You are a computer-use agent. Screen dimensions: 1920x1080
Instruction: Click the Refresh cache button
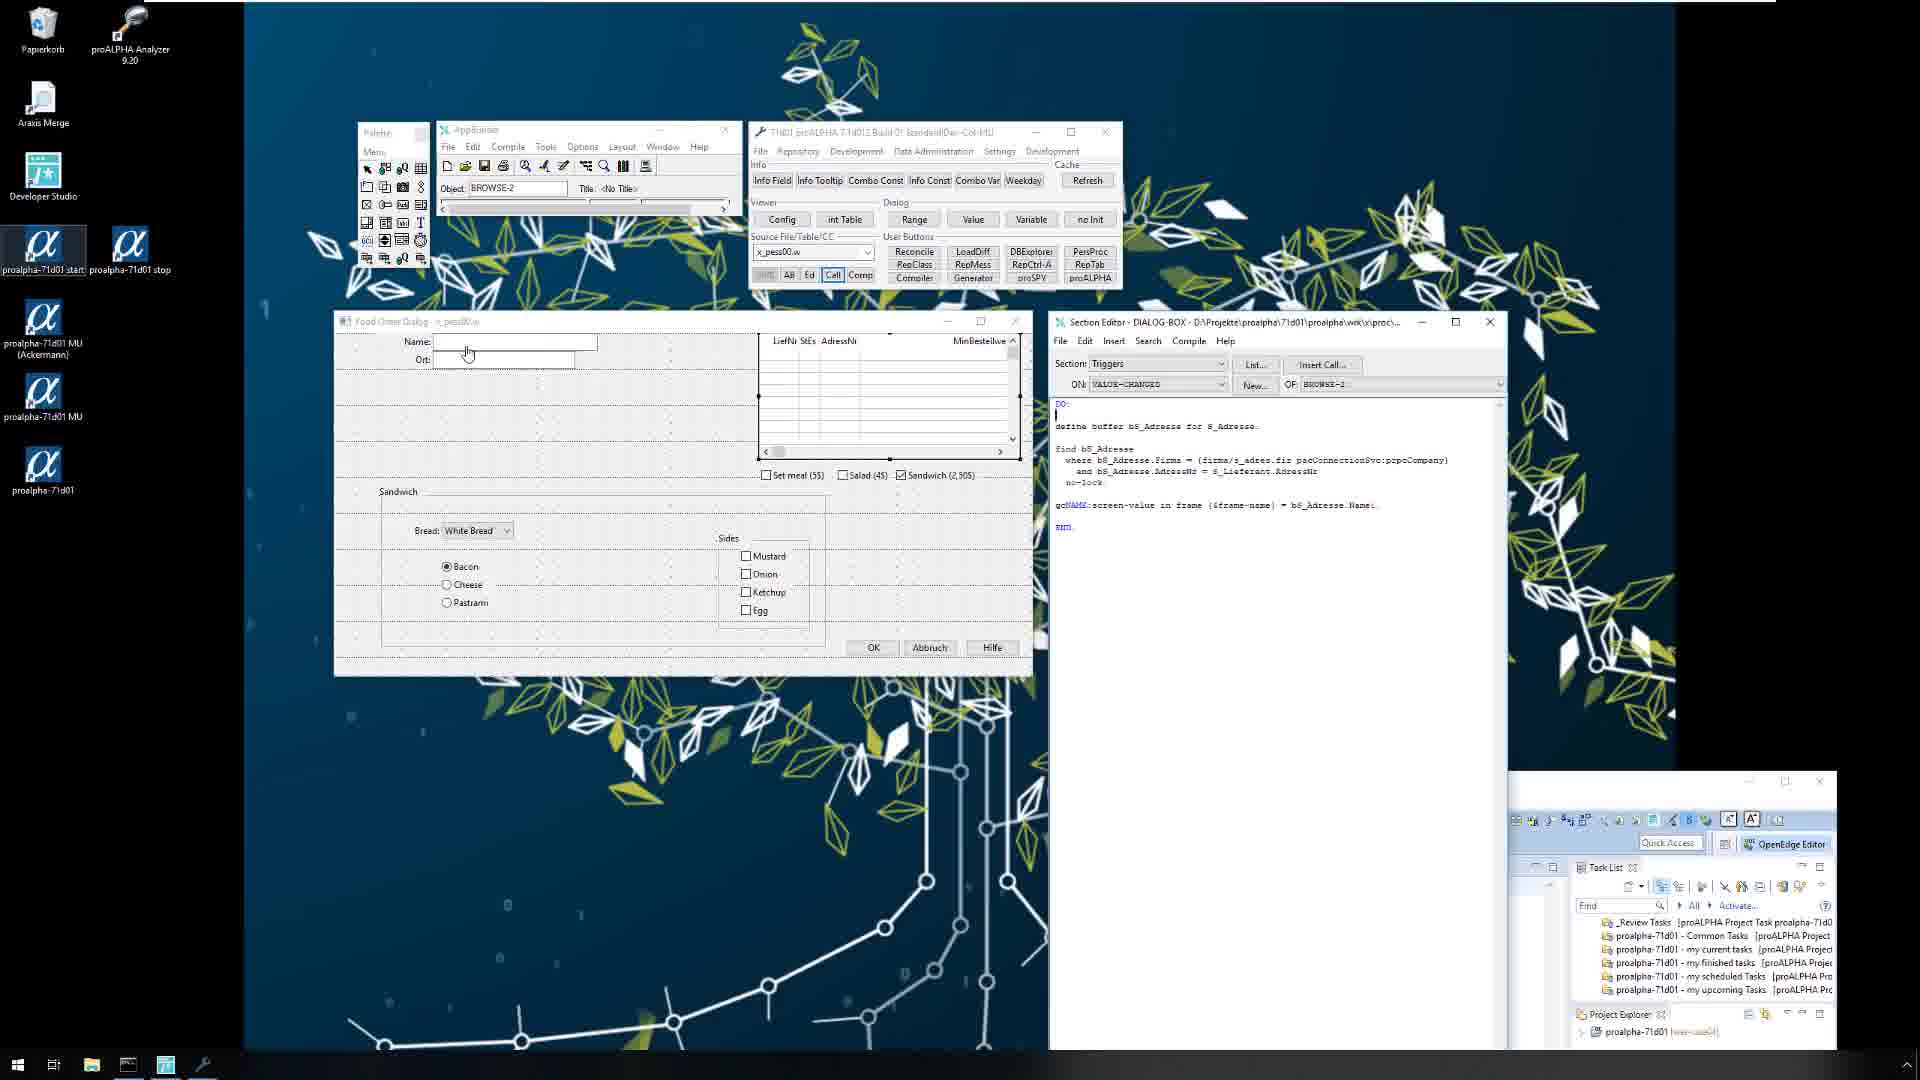click(1087, 181)
